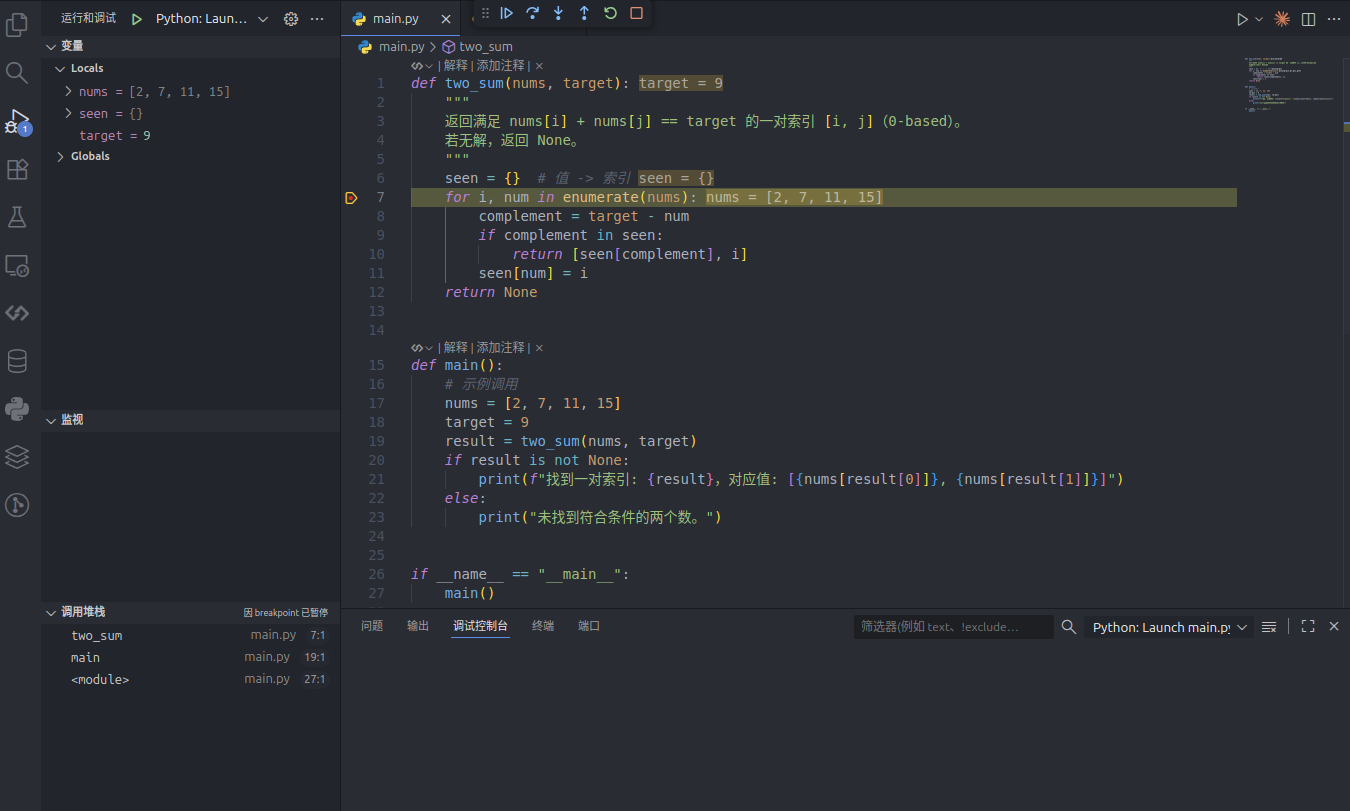Expand the Globals variable scope
Viewport: 1350px width, 811px height.
(60, 157)
